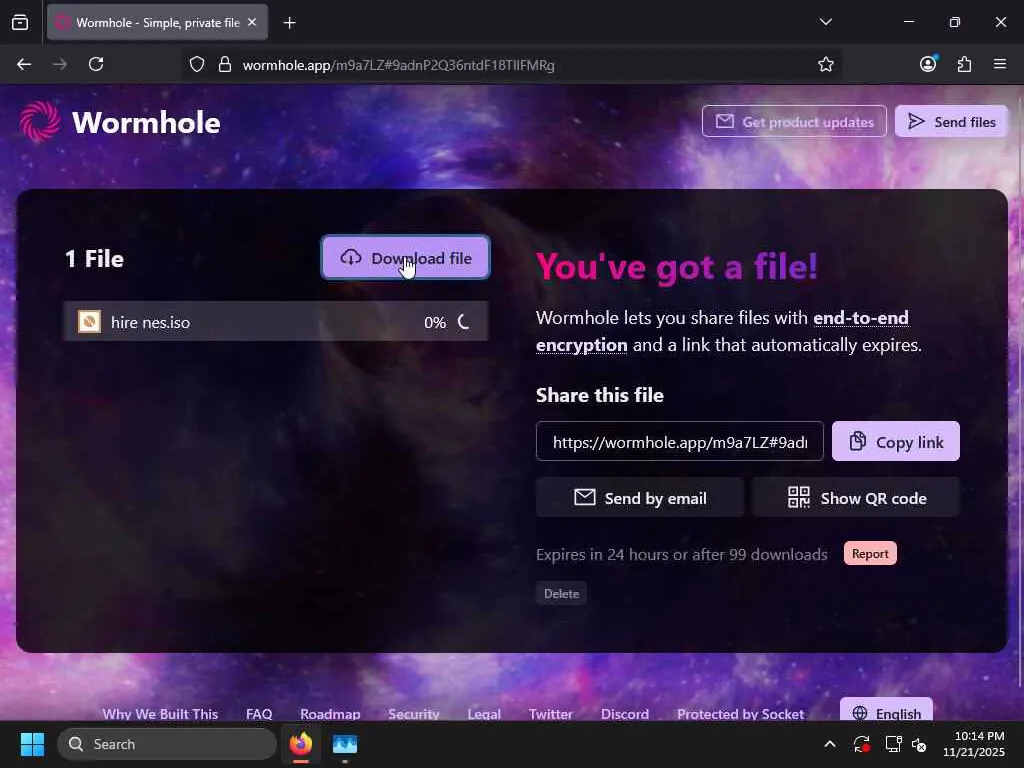Click the loading spinner next to 0%
Screen dimensions: 1024x768
[x=464, y=321]
